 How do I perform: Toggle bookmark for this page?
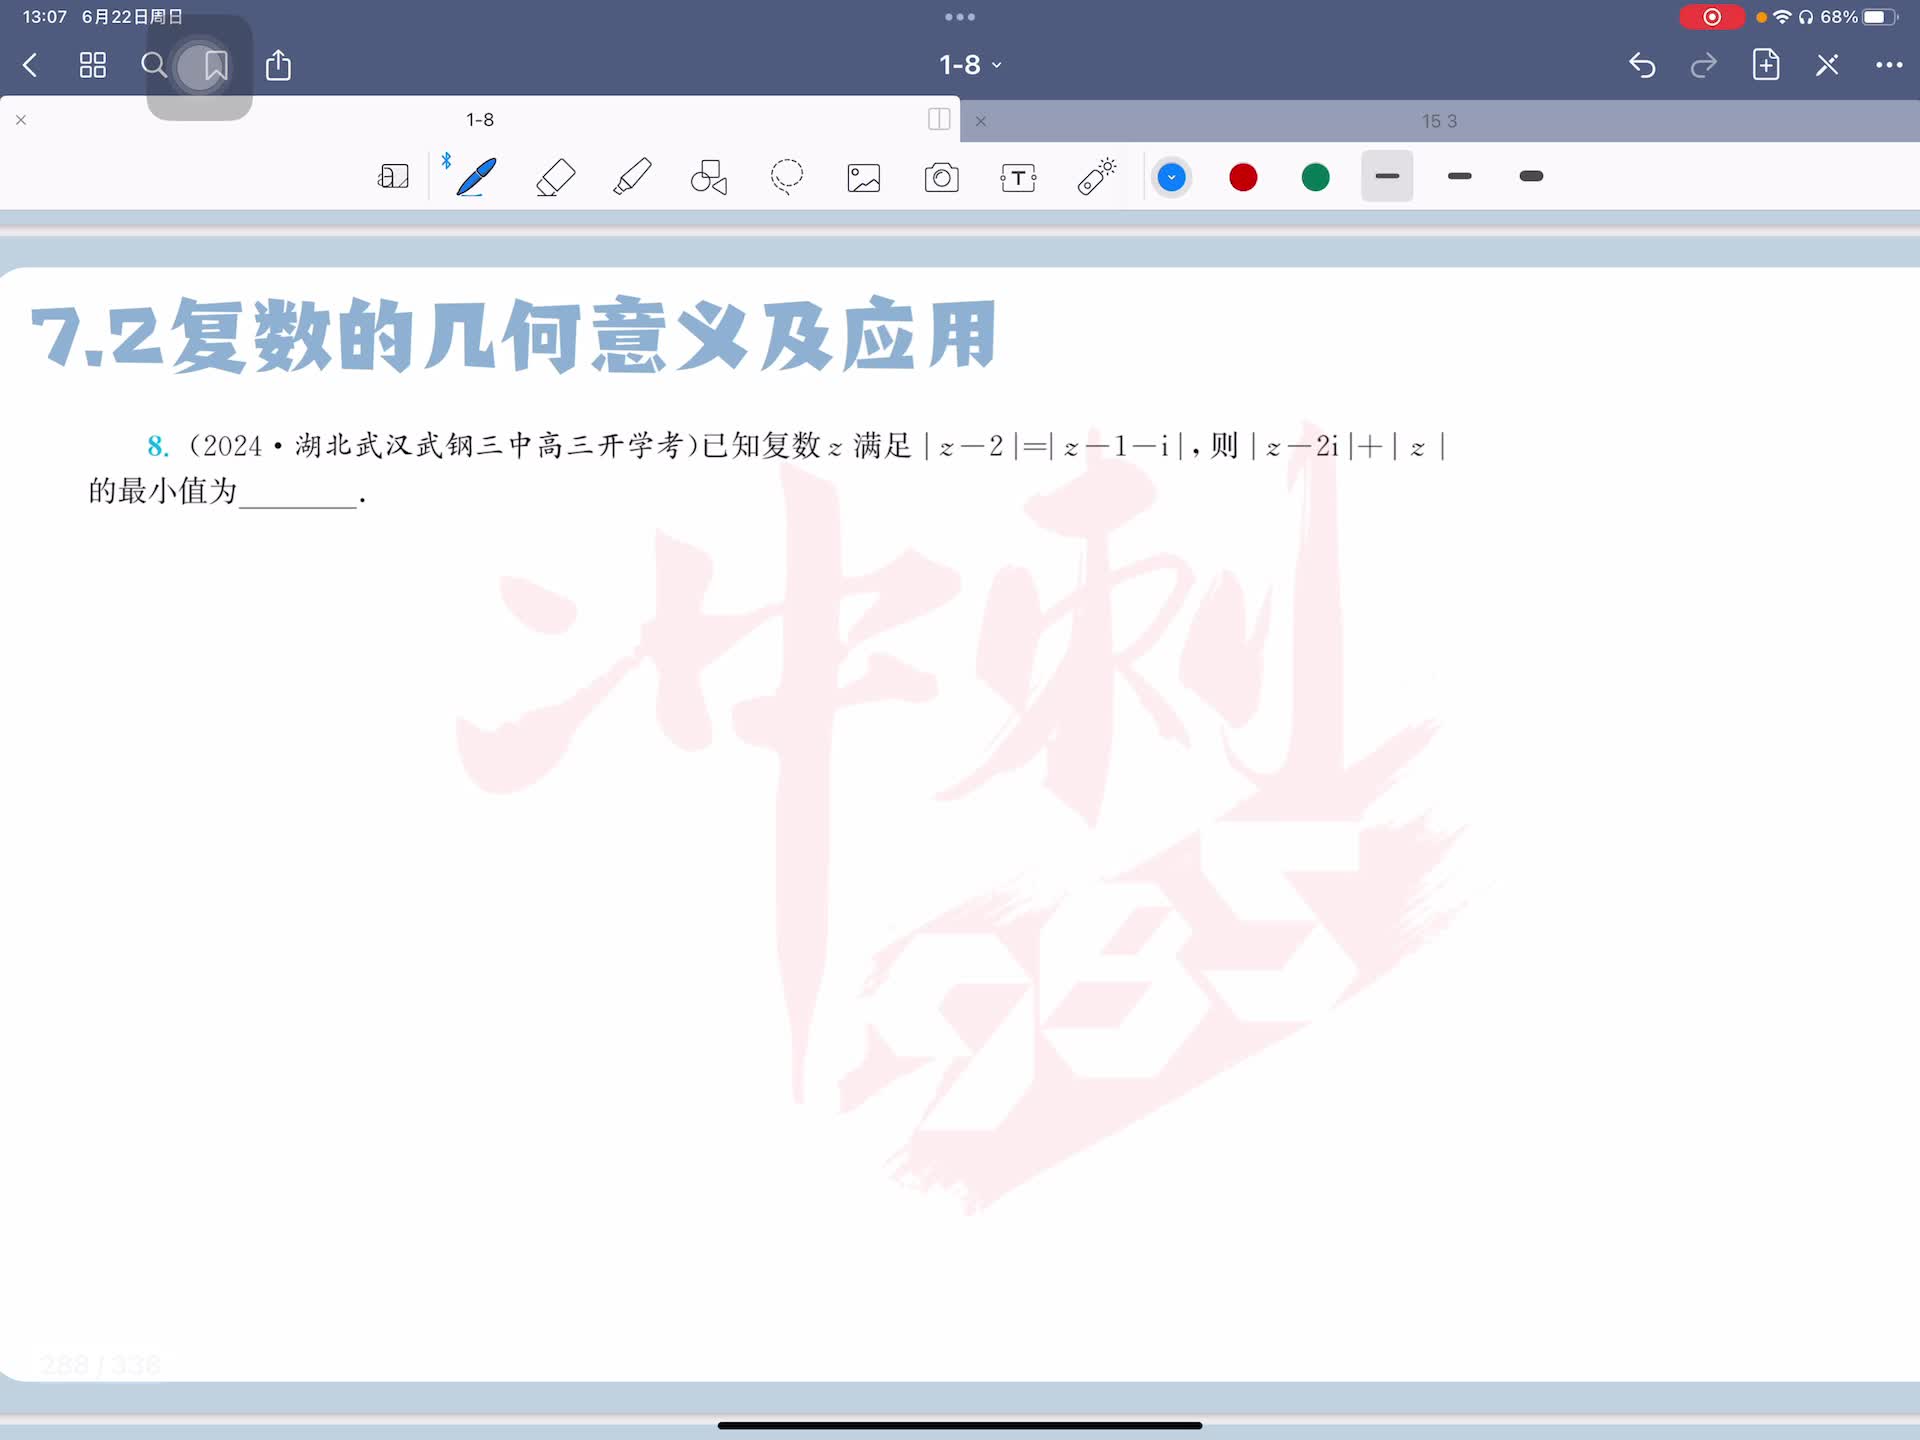coord(215,66)
